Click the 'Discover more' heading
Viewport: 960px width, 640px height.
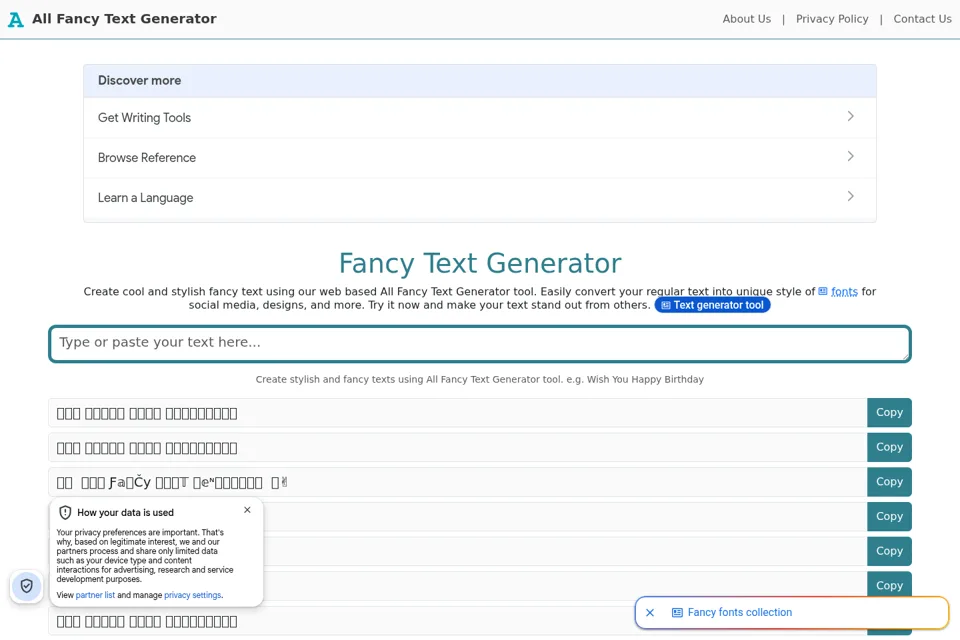coord(140,80)
